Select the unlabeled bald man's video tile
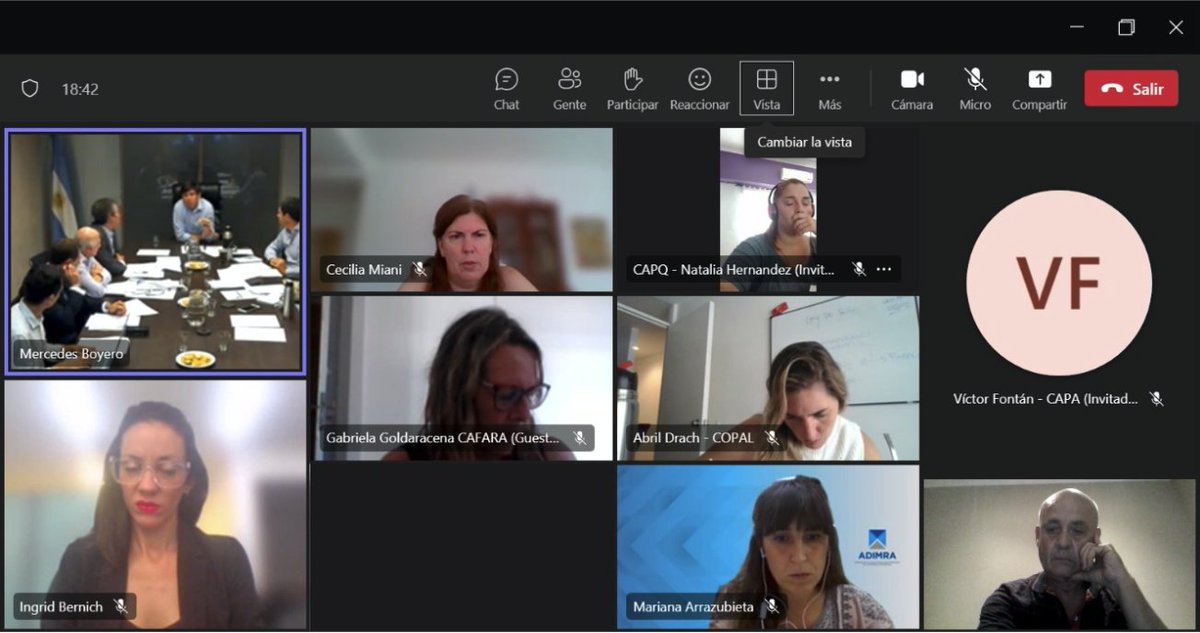Viewport: 1200px width, 633px height. 1059,554
